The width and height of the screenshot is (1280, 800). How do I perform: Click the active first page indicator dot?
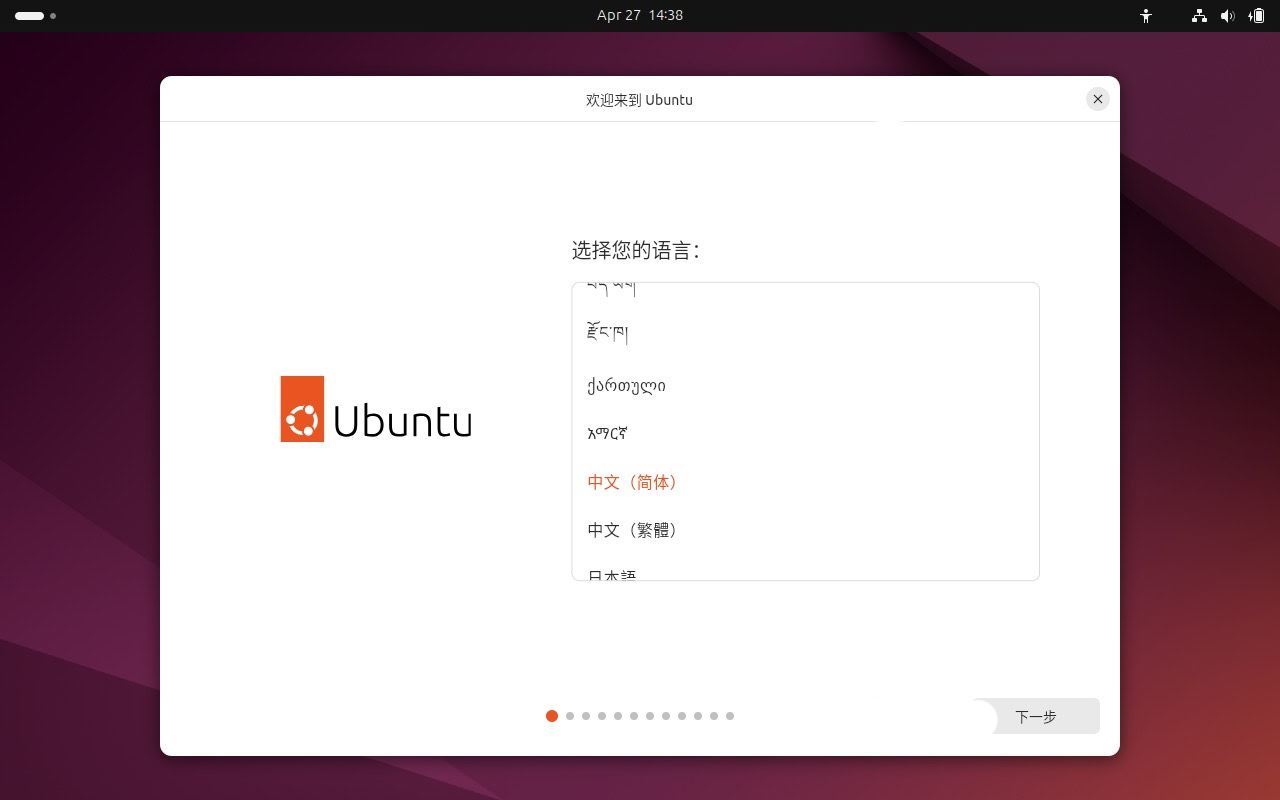tap(552, 716)
